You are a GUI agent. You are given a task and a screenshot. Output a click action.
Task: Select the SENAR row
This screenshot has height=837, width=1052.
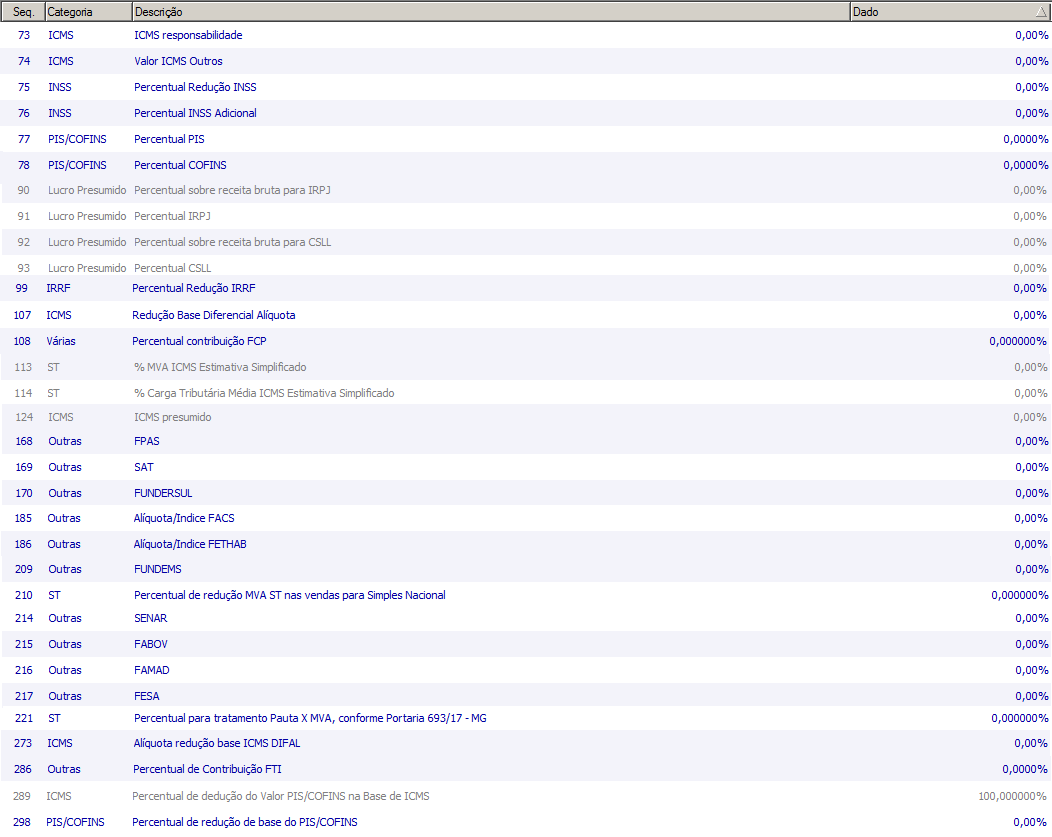526,618
